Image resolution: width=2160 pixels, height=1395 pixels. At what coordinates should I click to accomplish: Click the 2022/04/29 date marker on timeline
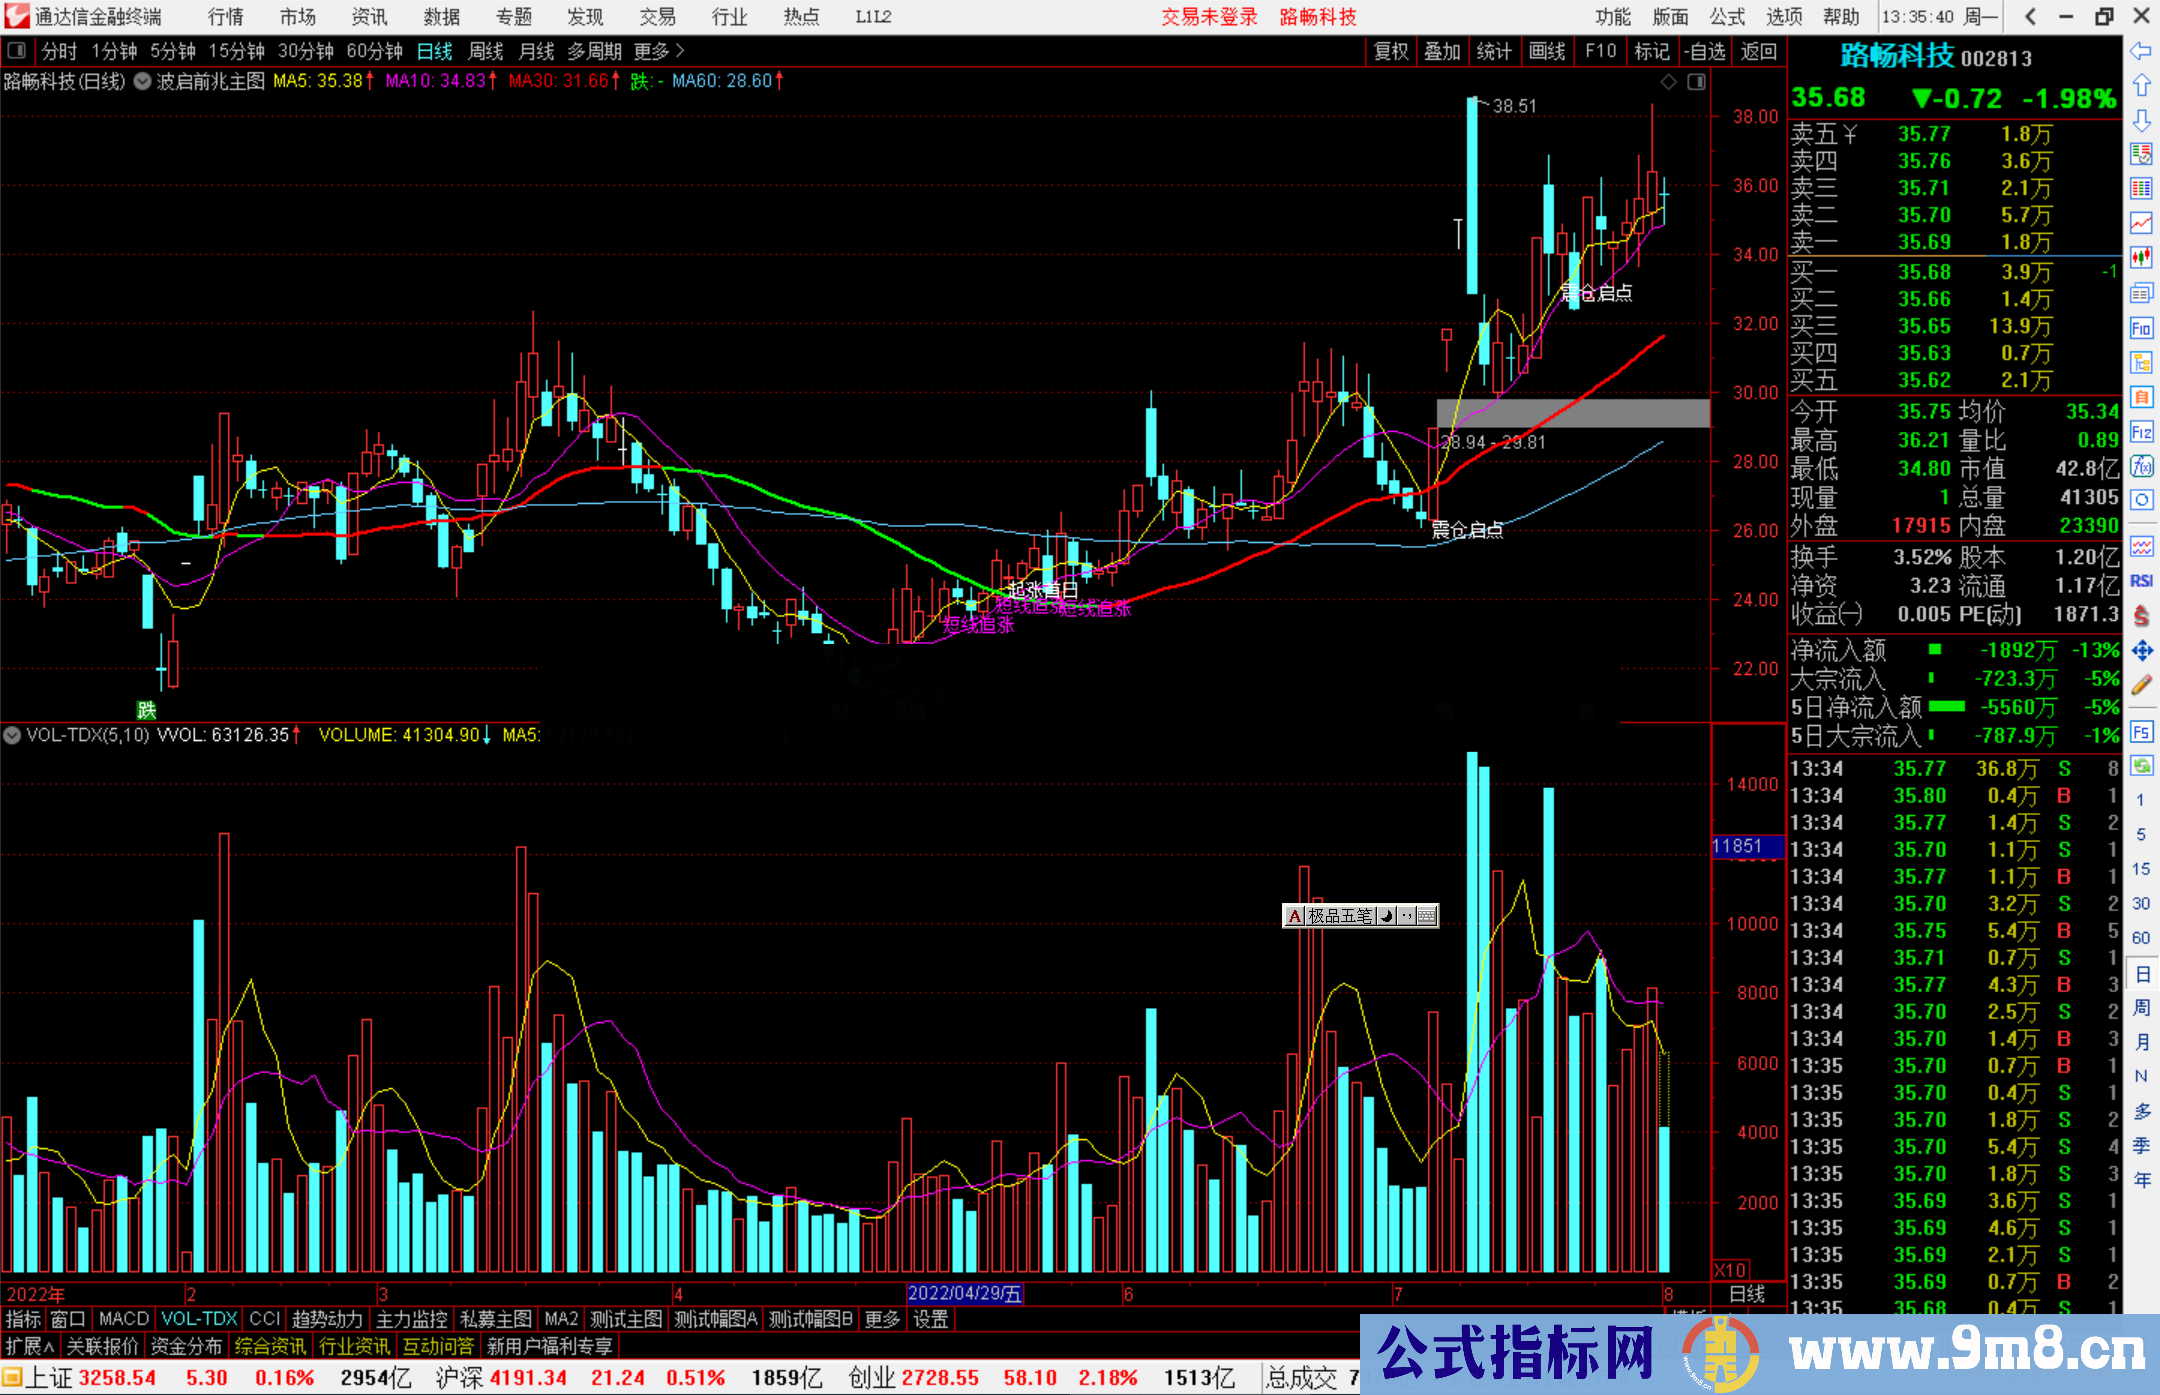(x=964, y=1293)
